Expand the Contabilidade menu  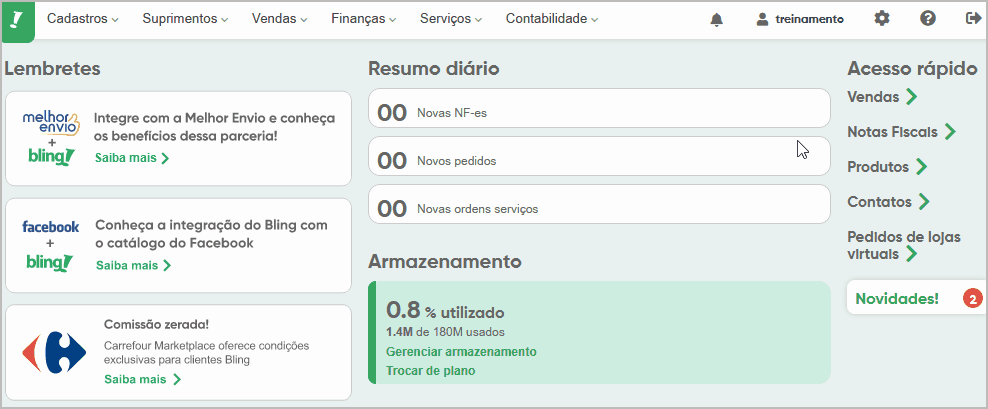(552, 19)
